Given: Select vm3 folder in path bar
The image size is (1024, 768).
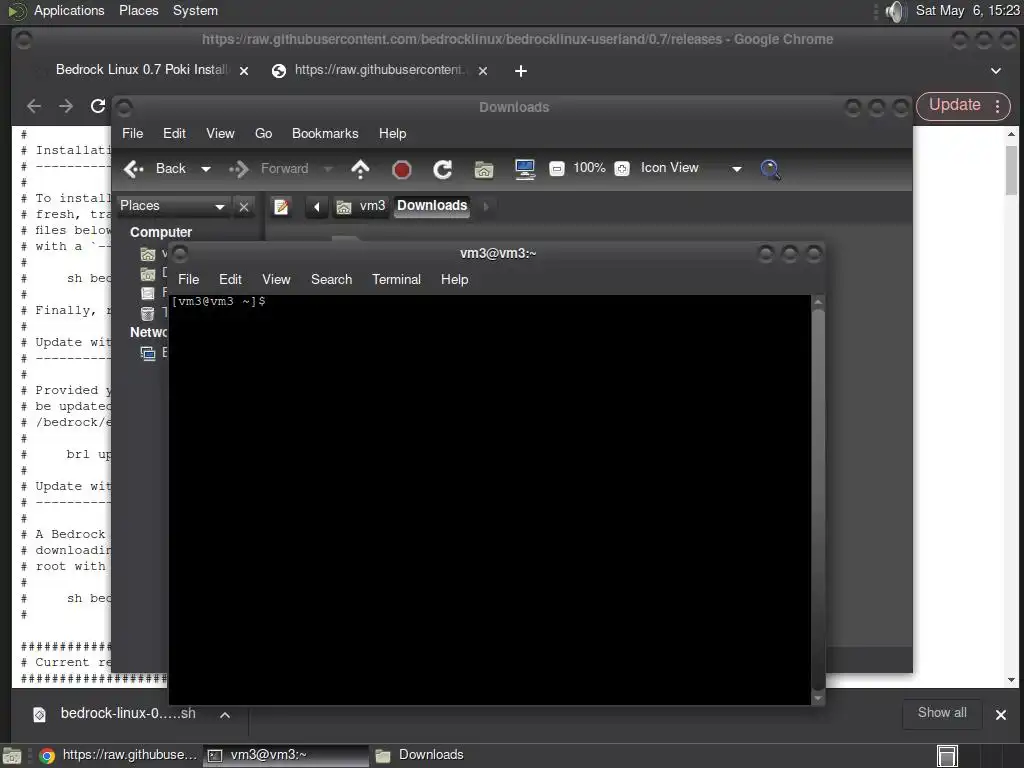Looking at the screenshot, I should 360,206.
